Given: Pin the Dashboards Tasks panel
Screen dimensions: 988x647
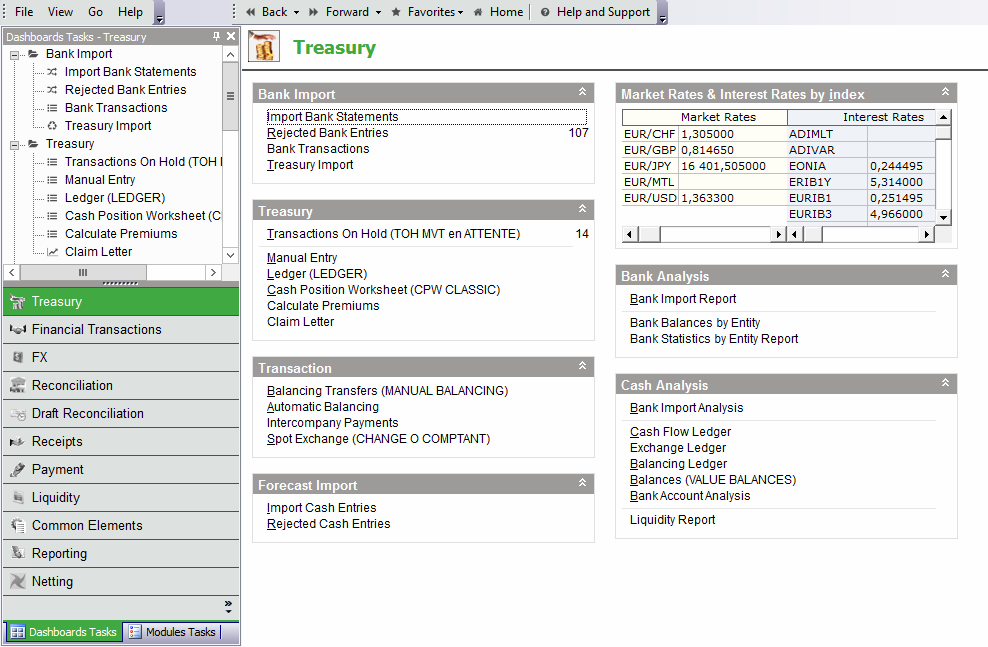Looking at the screenshot, I should (x=217, y=37).
